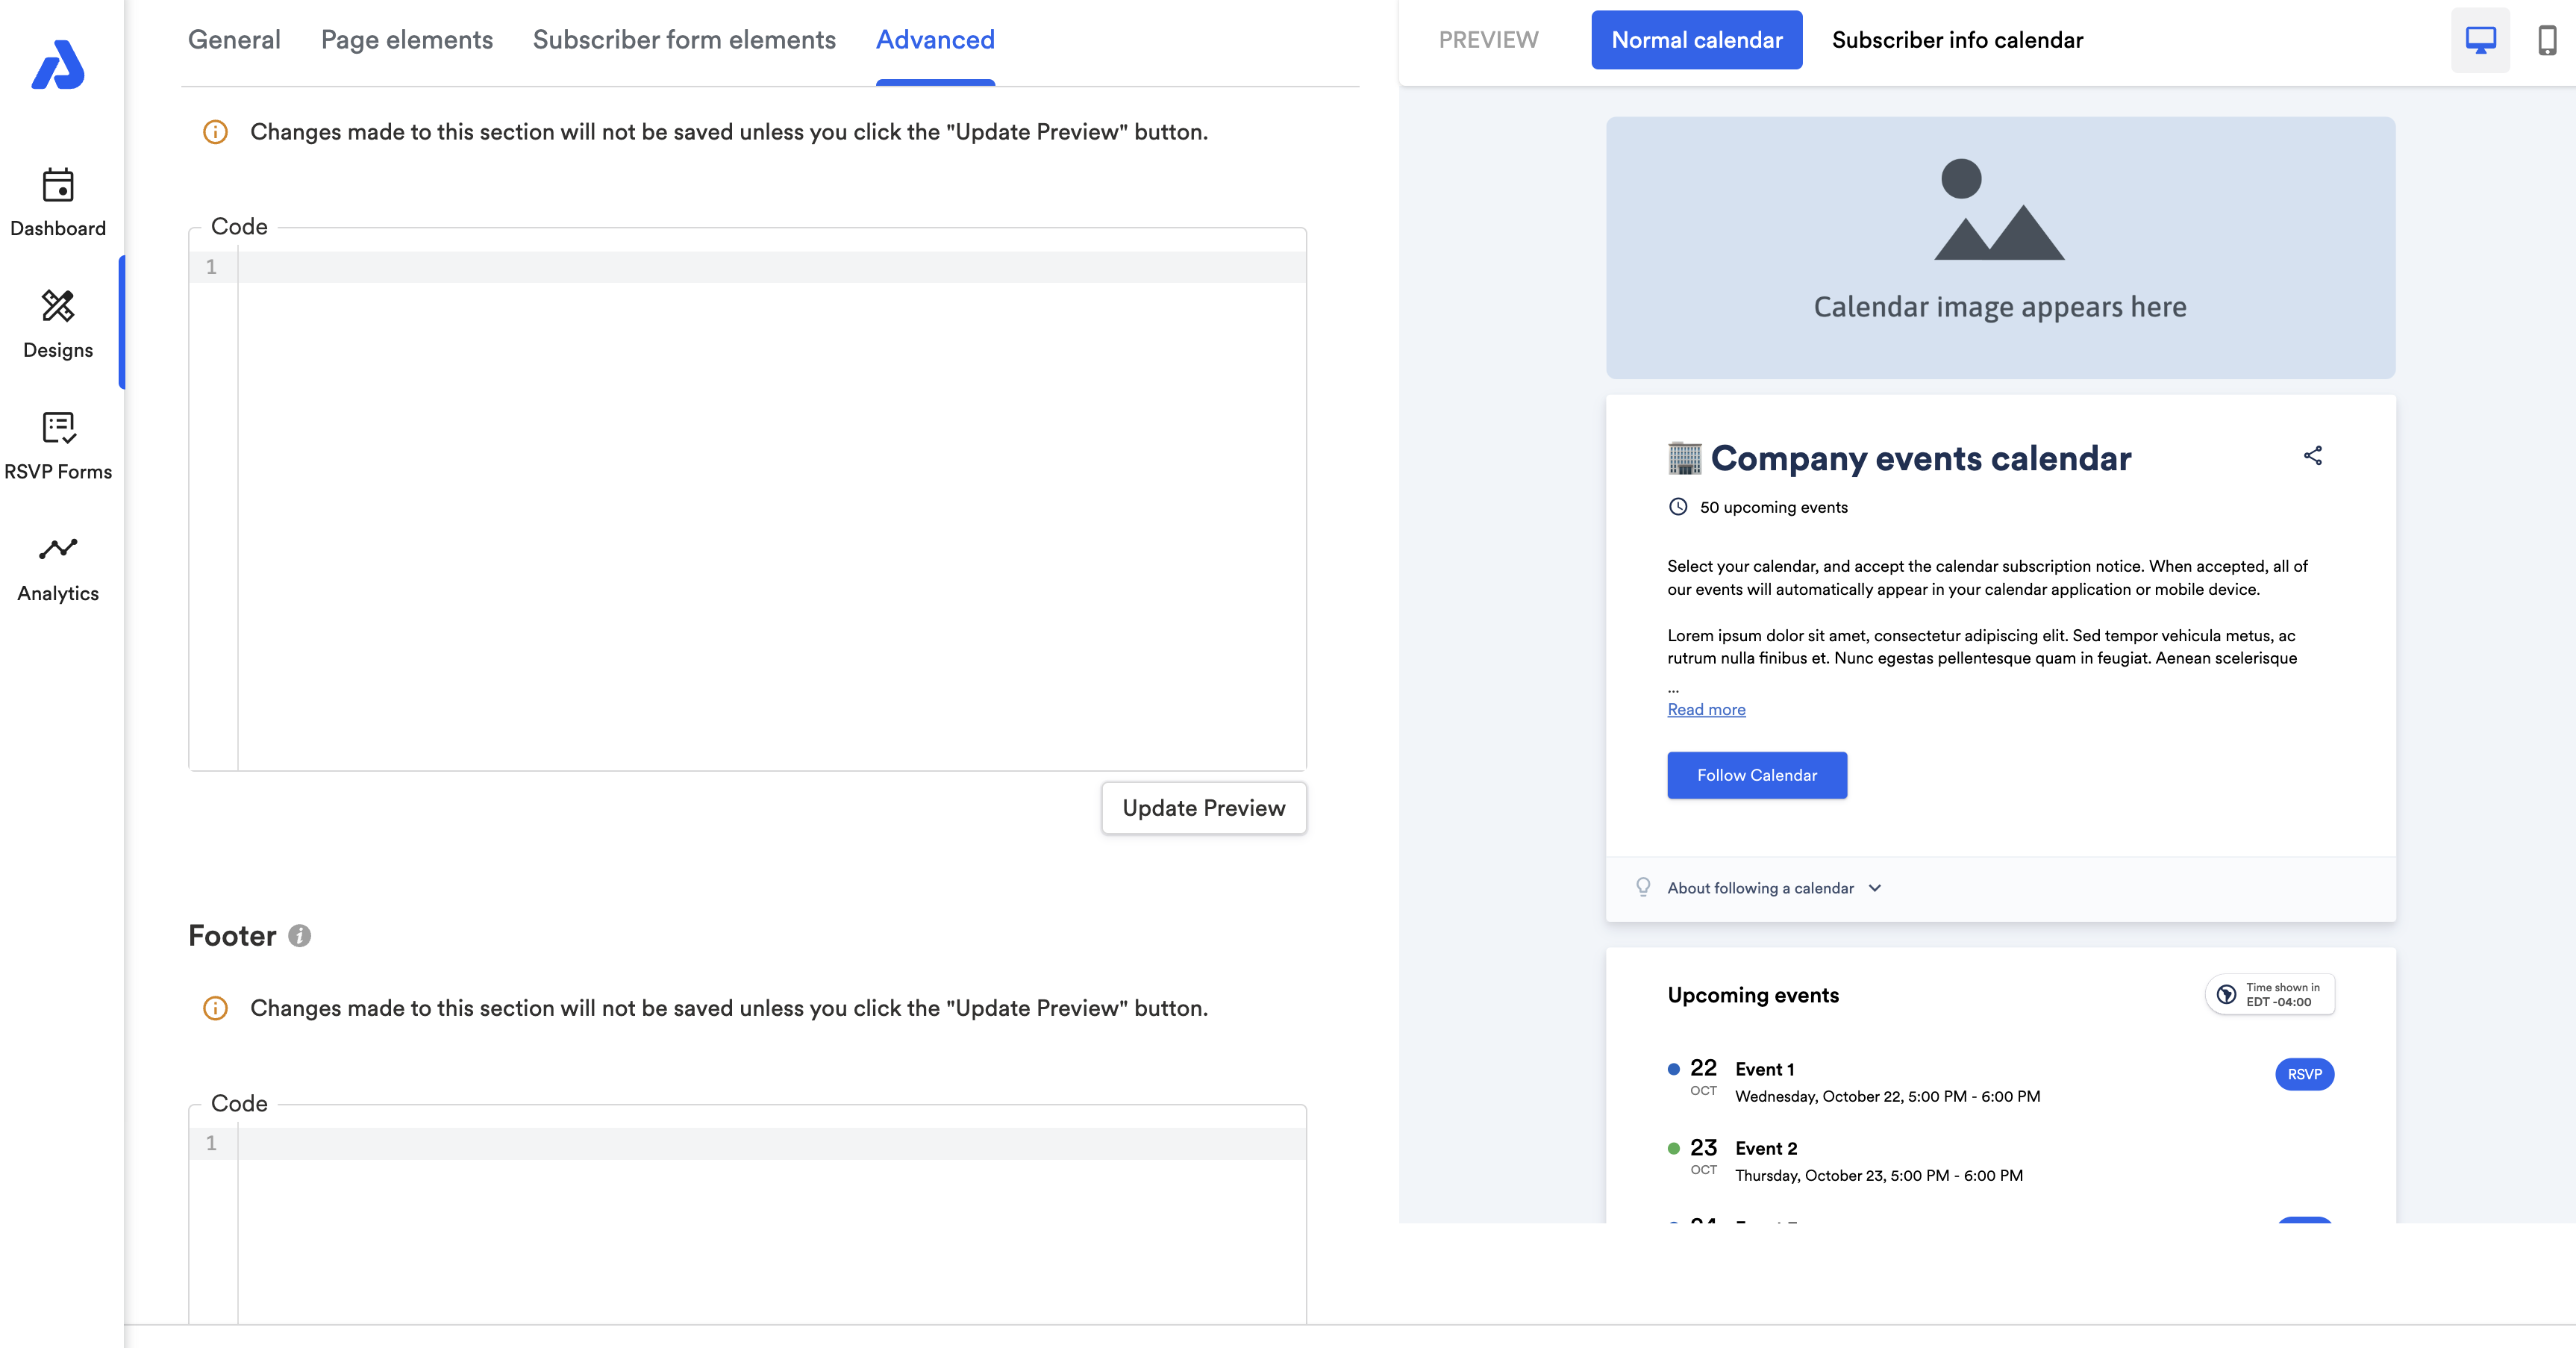Click the Footer info icon
Image resolution: width=2576 pixels, height=1348 pixels.
299,936
